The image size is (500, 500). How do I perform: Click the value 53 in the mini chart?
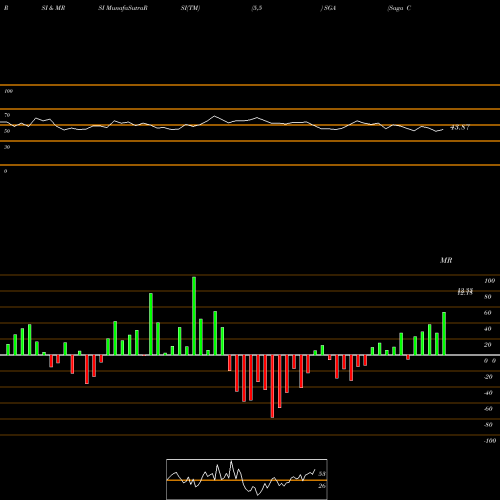(322, 474)
